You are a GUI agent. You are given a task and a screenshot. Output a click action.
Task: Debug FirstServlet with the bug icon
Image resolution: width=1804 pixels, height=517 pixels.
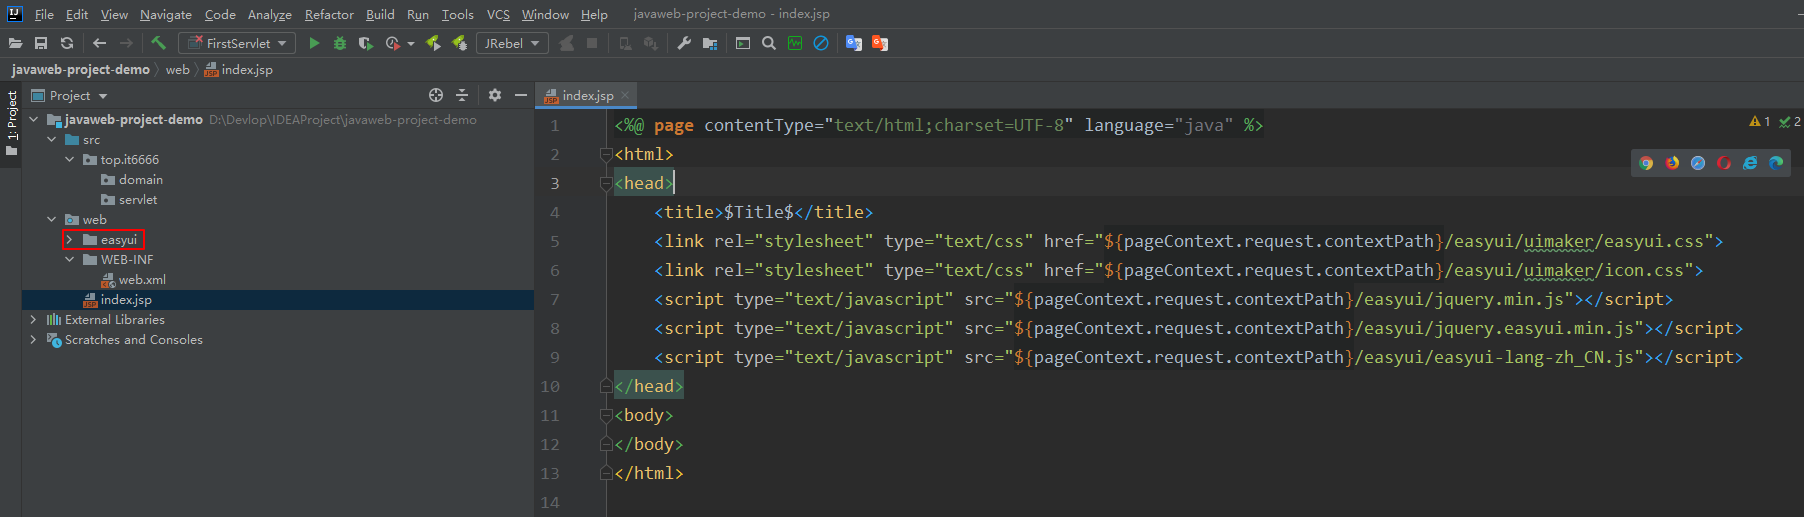(340, 43)
